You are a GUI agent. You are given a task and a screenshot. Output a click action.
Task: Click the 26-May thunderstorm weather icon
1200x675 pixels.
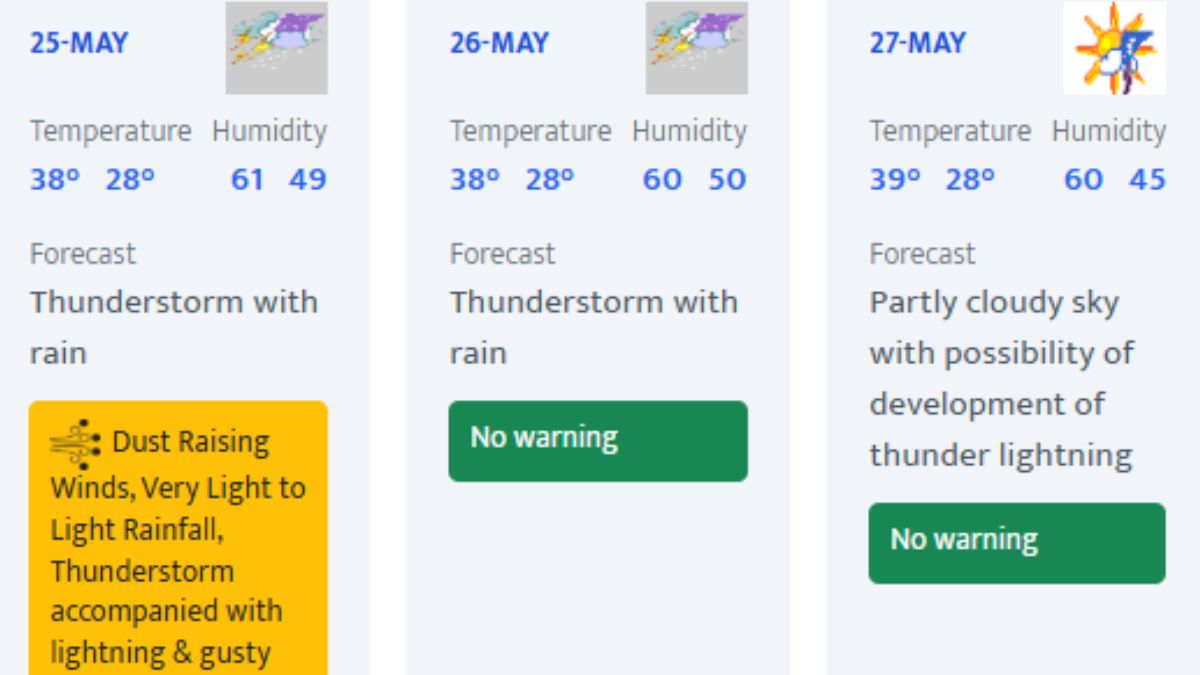[696, 48]
